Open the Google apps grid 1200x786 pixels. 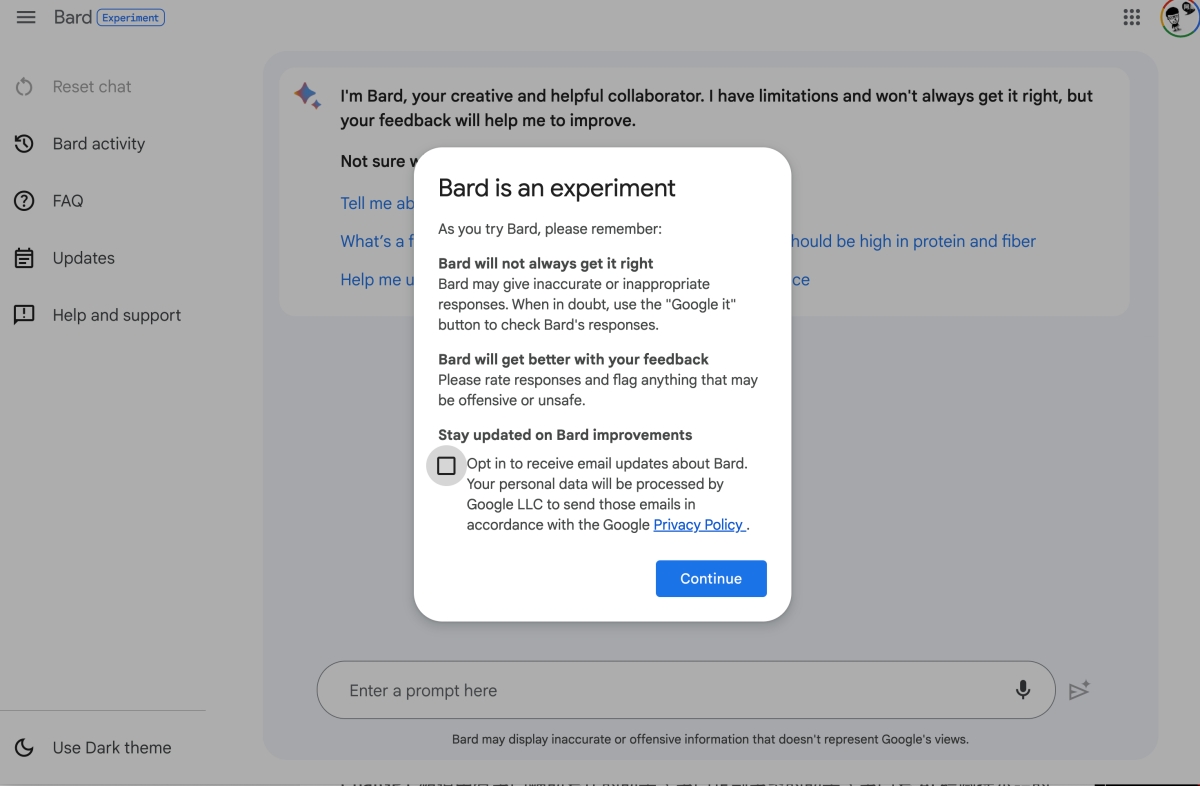pos(1132,18)
